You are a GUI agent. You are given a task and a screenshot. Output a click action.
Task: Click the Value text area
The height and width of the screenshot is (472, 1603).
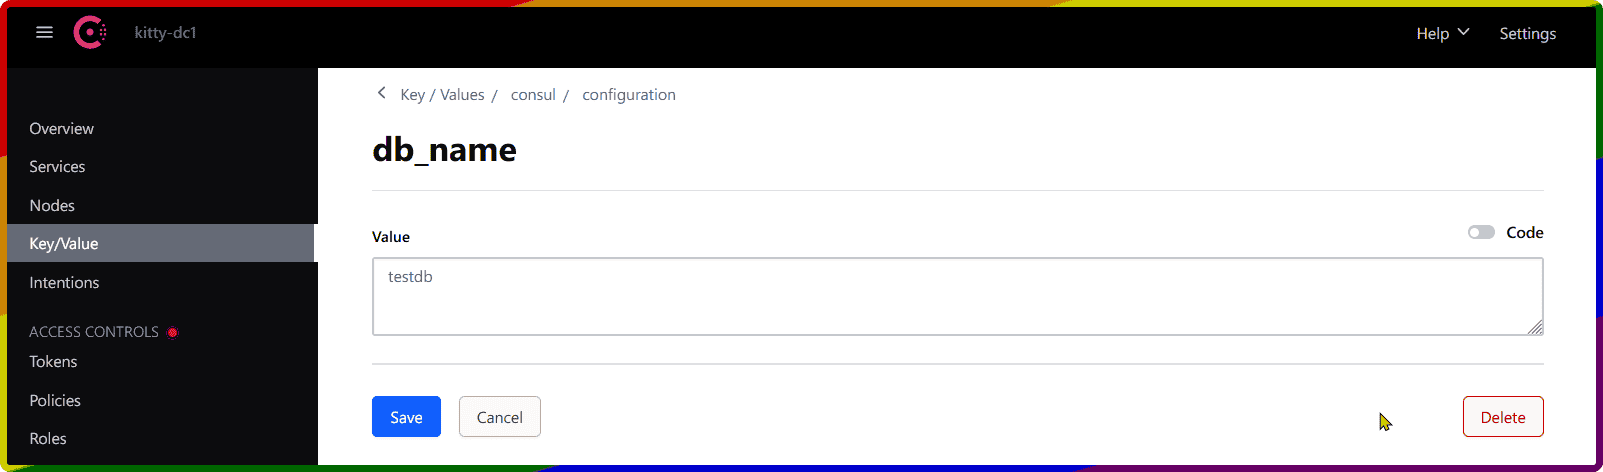(x=958, y=296)
